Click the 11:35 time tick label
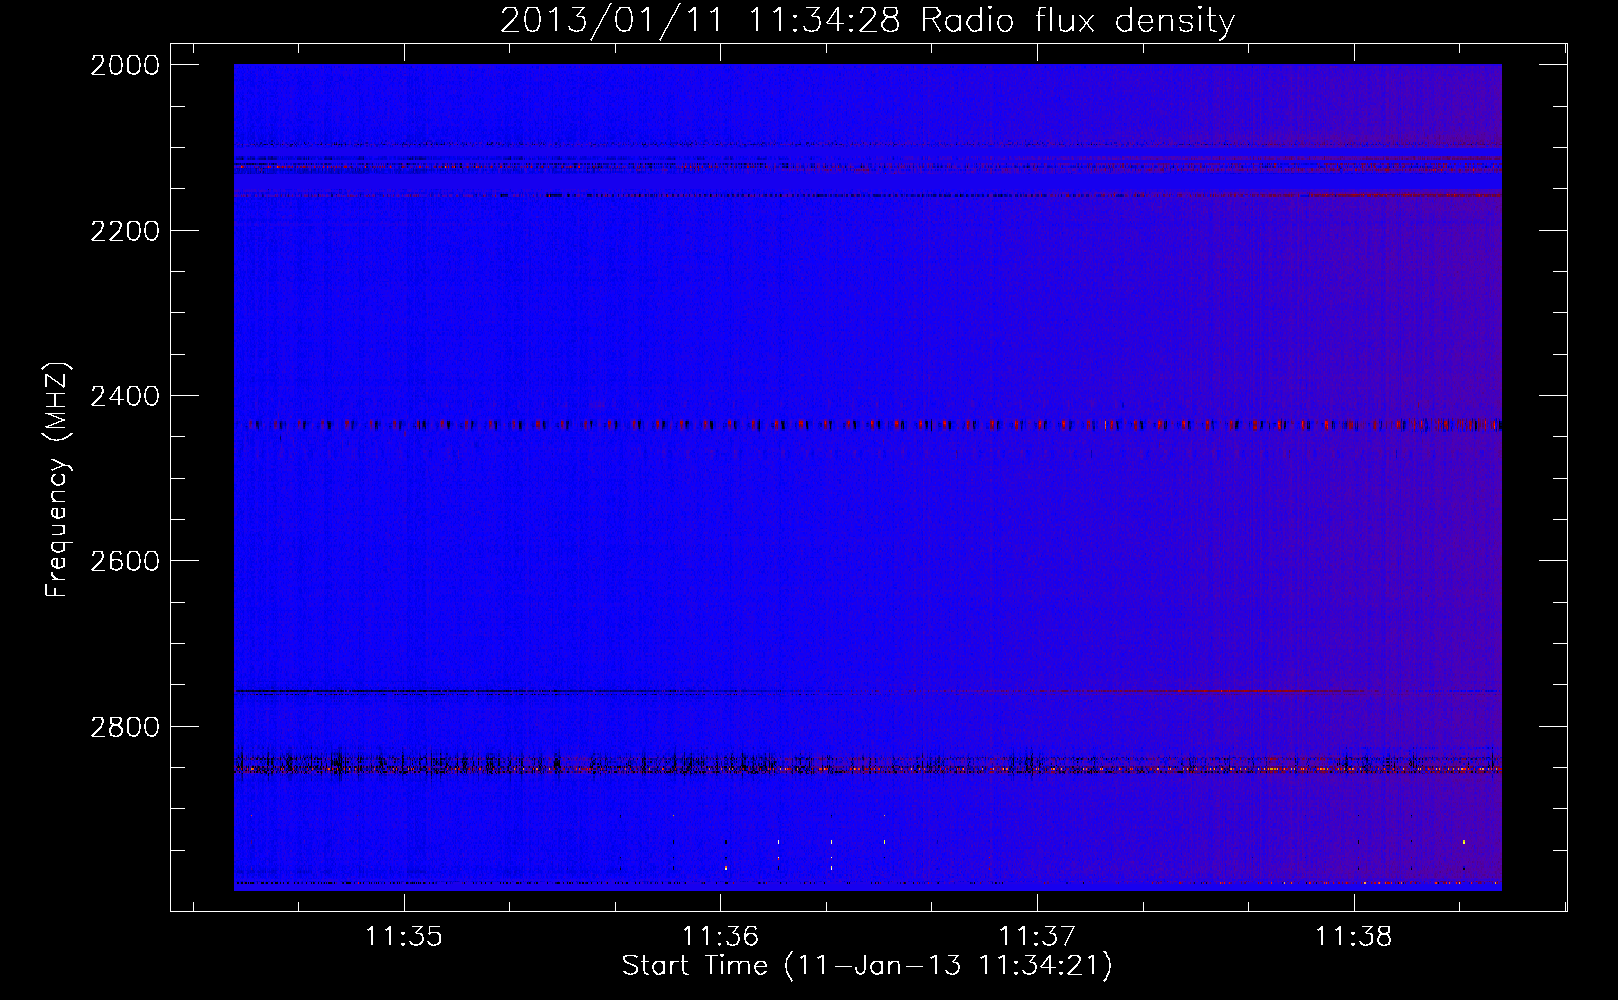The image size is (1618, 1000). point(403,937)
